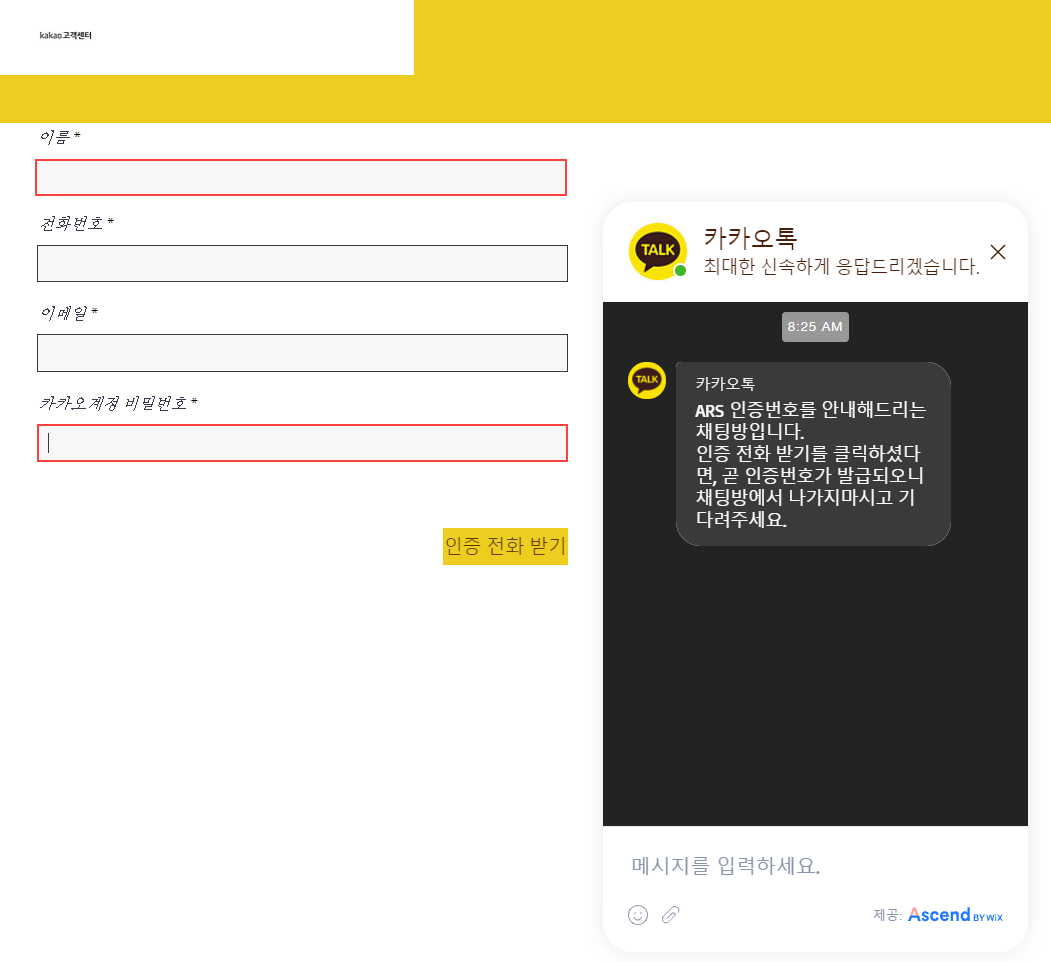Image resolution: width=1051 pixels, height=962 pixels.
Task: Click the 카카오계정 비밀번호 password field
Action: pyautogui.click(x=302, y=443)
